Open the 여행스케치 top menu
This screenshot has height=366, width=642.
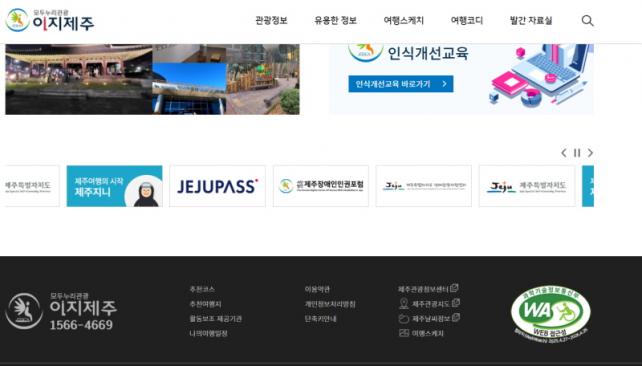coord(404,20)
